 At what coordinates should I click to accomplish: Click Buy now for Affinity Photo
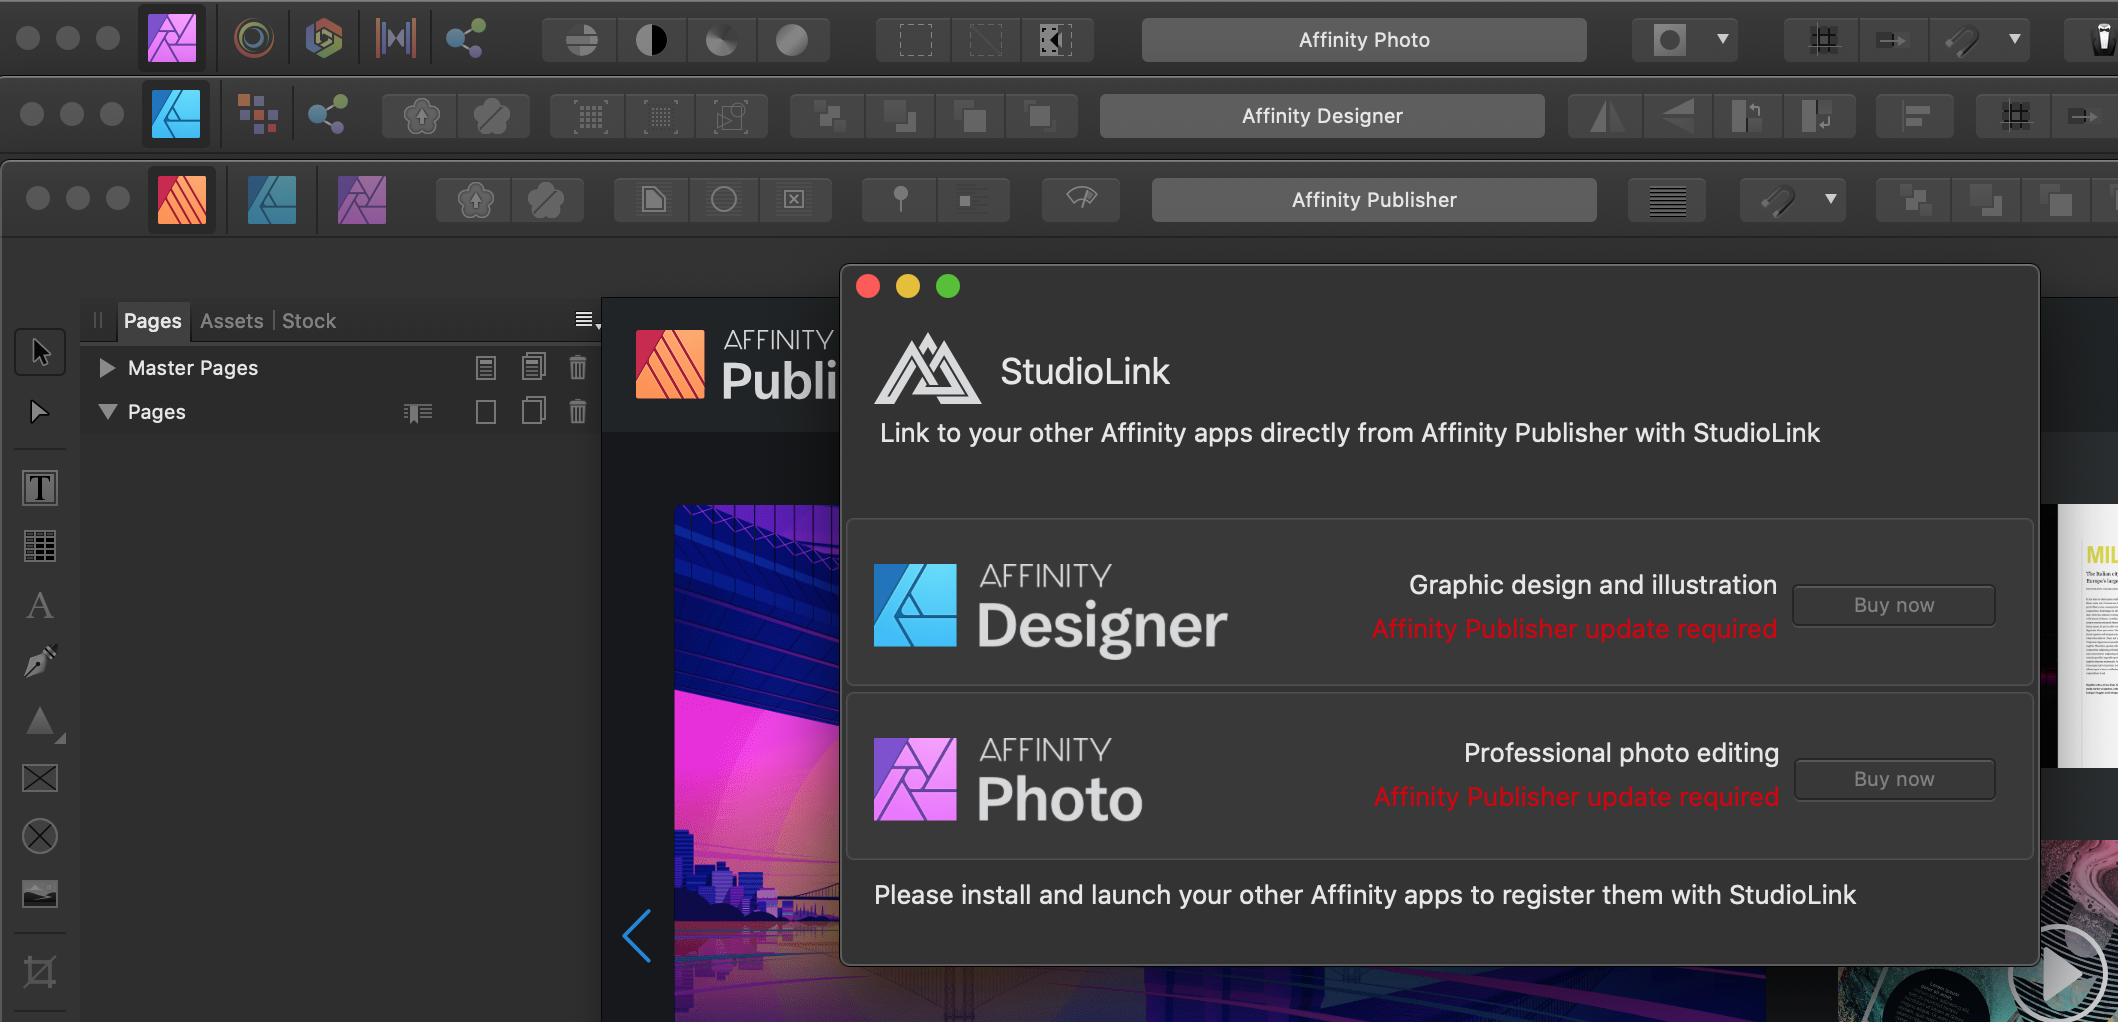click(1894, 779)
